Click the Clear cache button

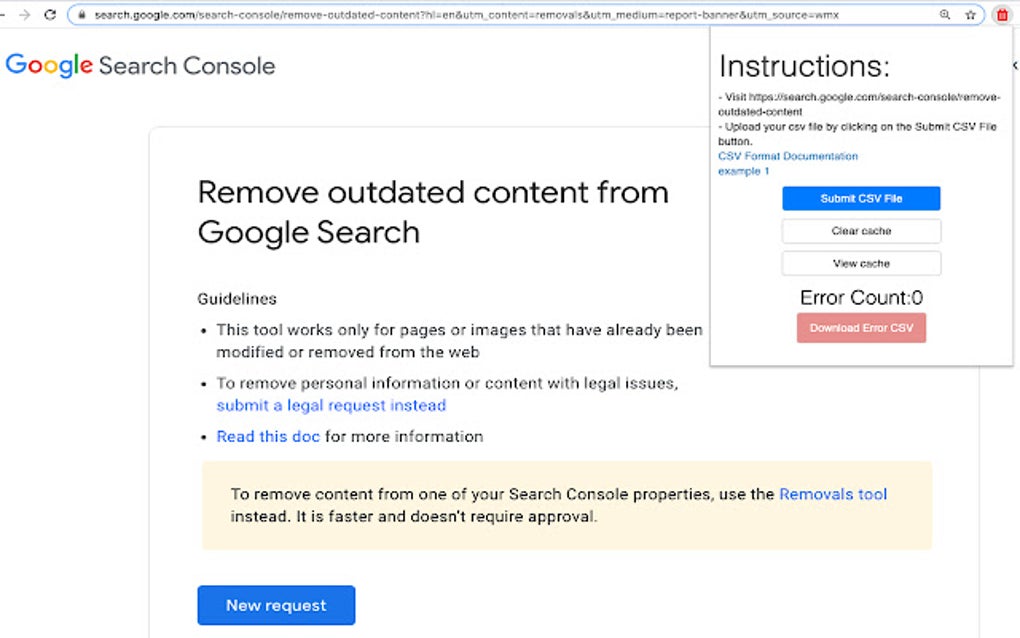(x=861, y=231)
